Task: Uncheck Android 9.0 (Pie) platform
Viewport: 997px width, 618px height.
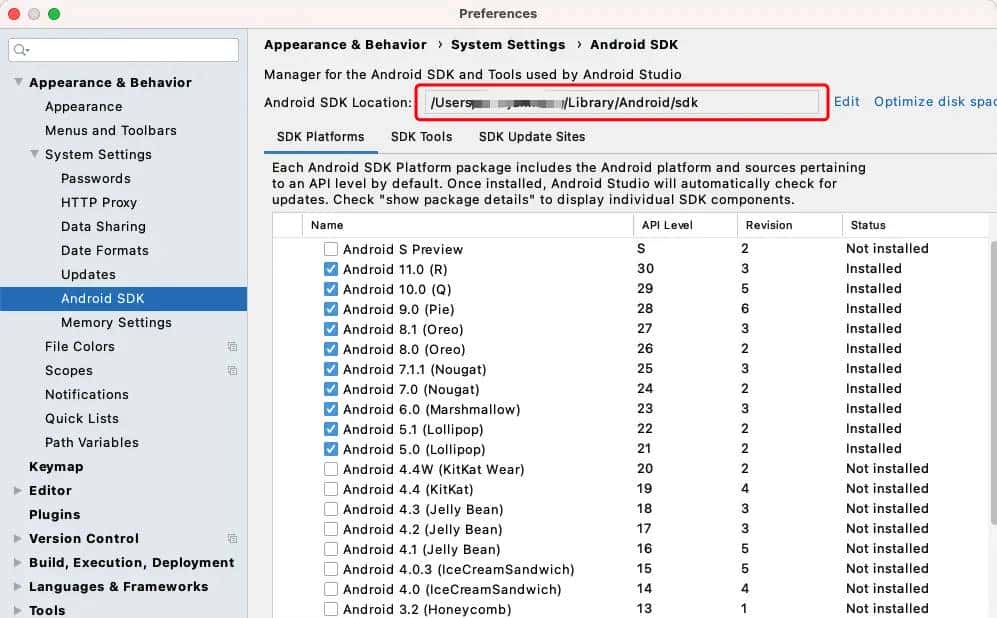Action: 331,309
